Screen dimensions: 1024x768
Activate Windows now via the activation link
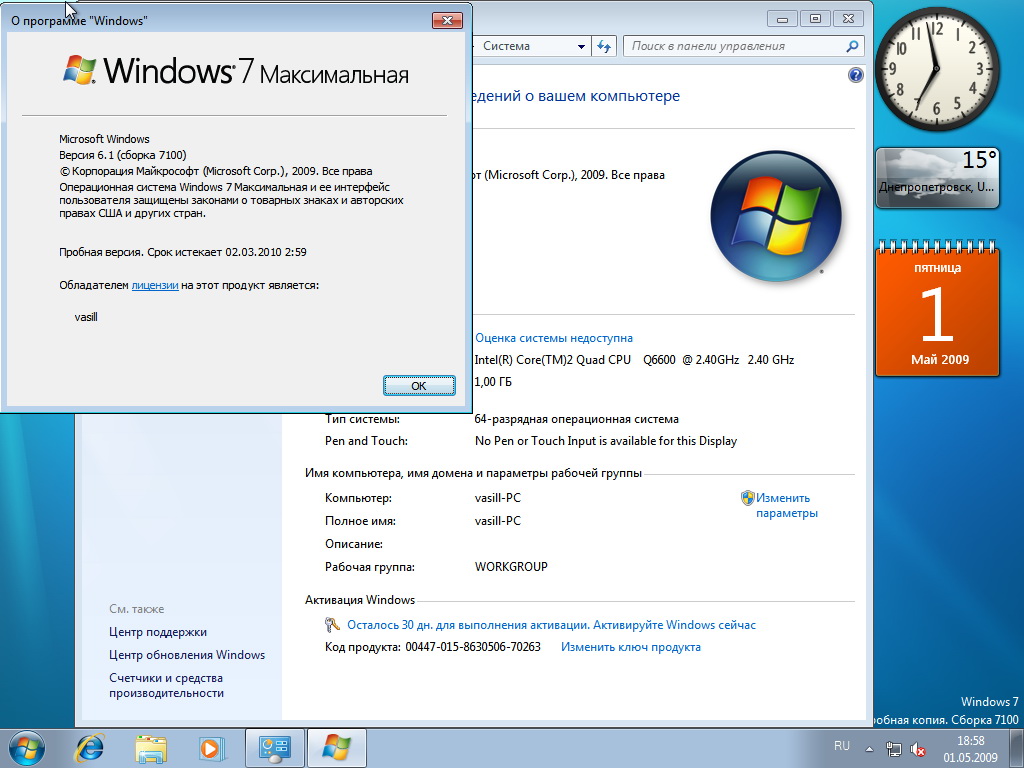[551, 625]
